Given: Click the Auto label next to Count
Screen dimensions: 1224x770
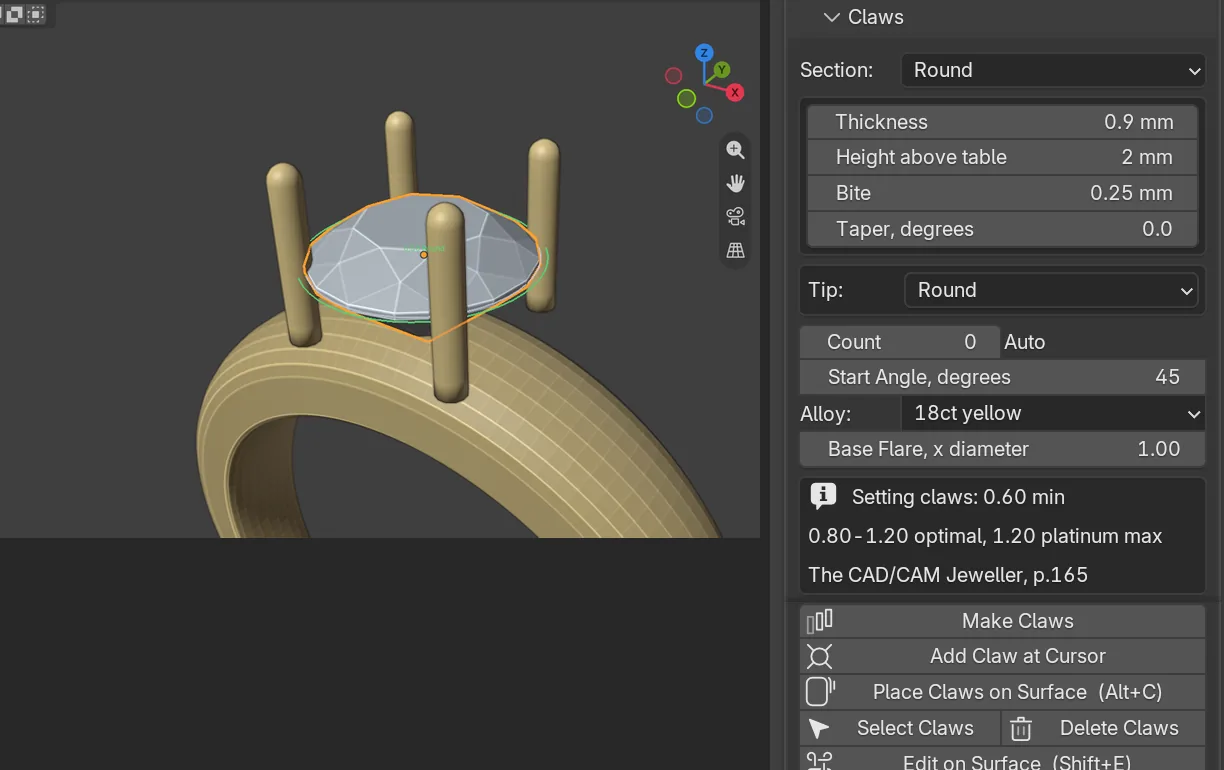Looking at the screenshot, I should 1024,342.
